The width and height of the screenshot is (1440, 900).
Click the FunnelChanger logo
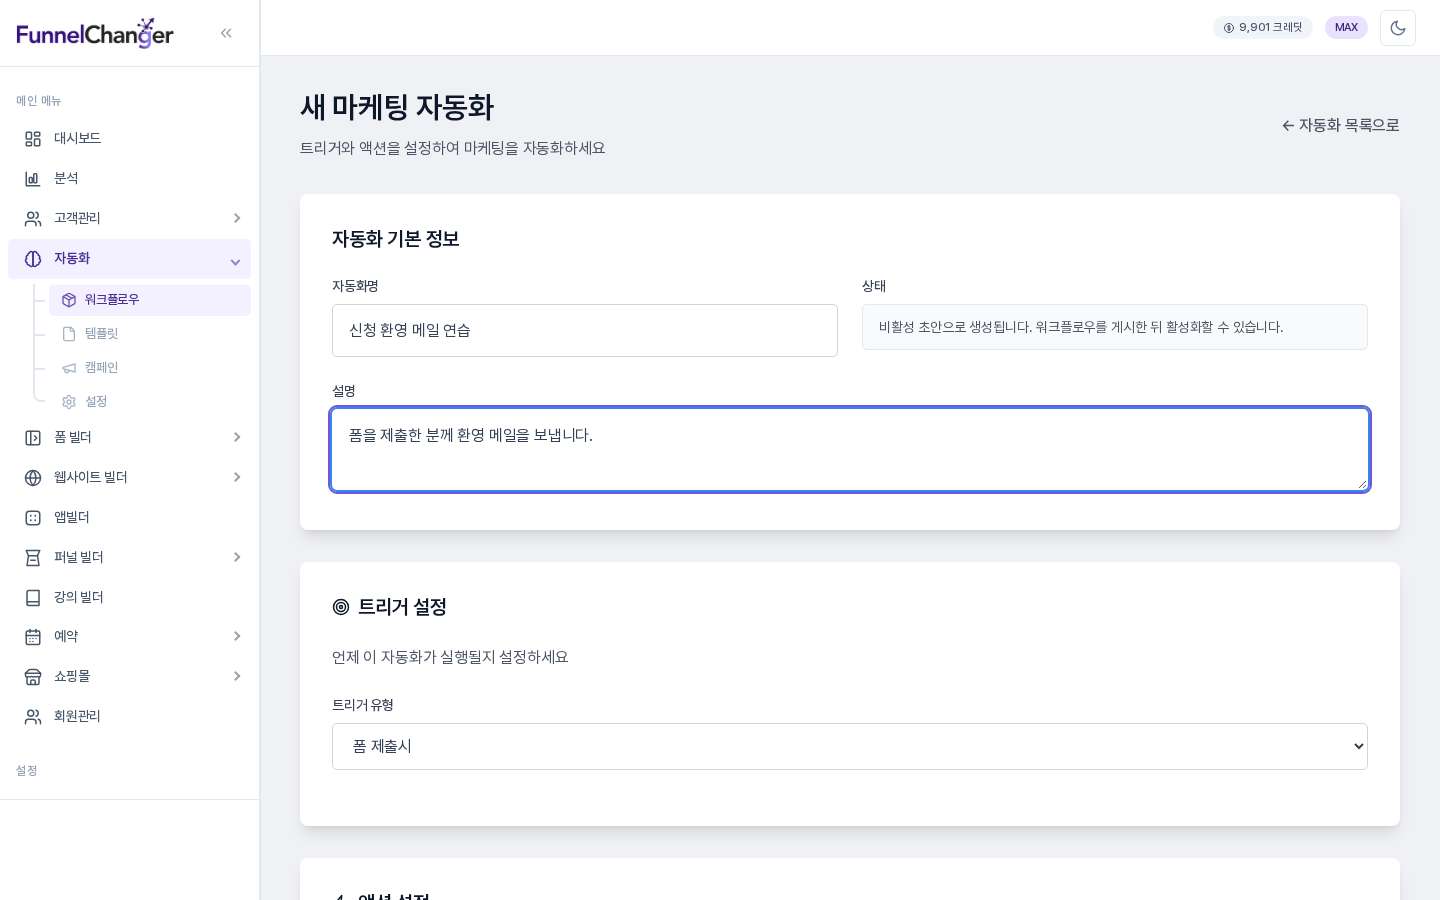coord(95,33)
